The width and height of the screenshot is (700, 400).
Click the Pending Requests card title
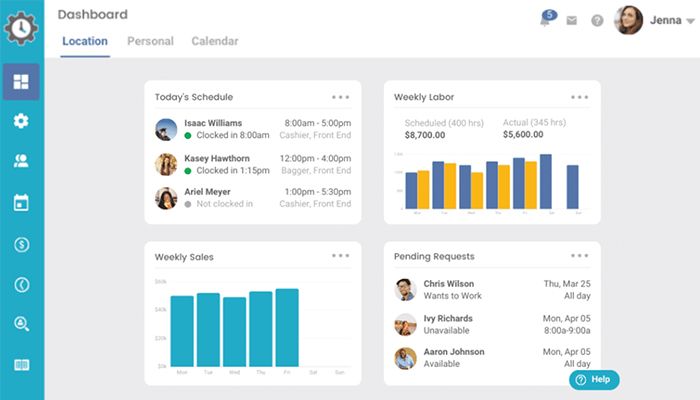(434, 256)
